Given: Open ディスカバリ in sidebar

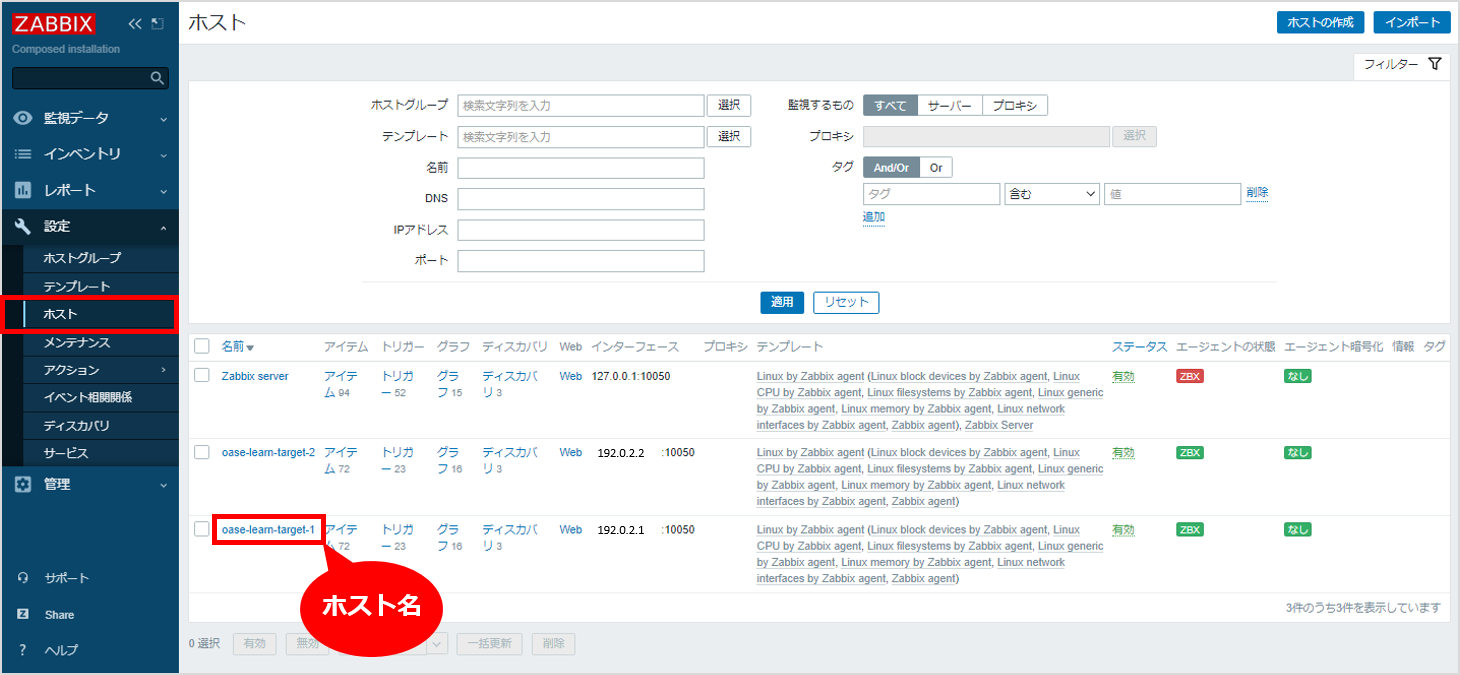Looking at the screenshot, I should (77, 426).
